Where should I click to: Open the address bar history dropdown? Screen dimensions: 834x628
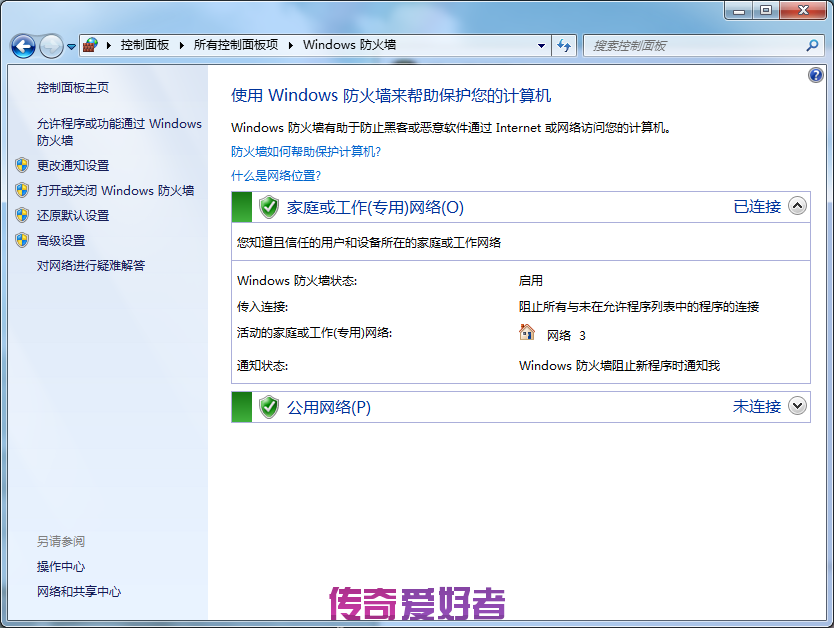(541, 46)
